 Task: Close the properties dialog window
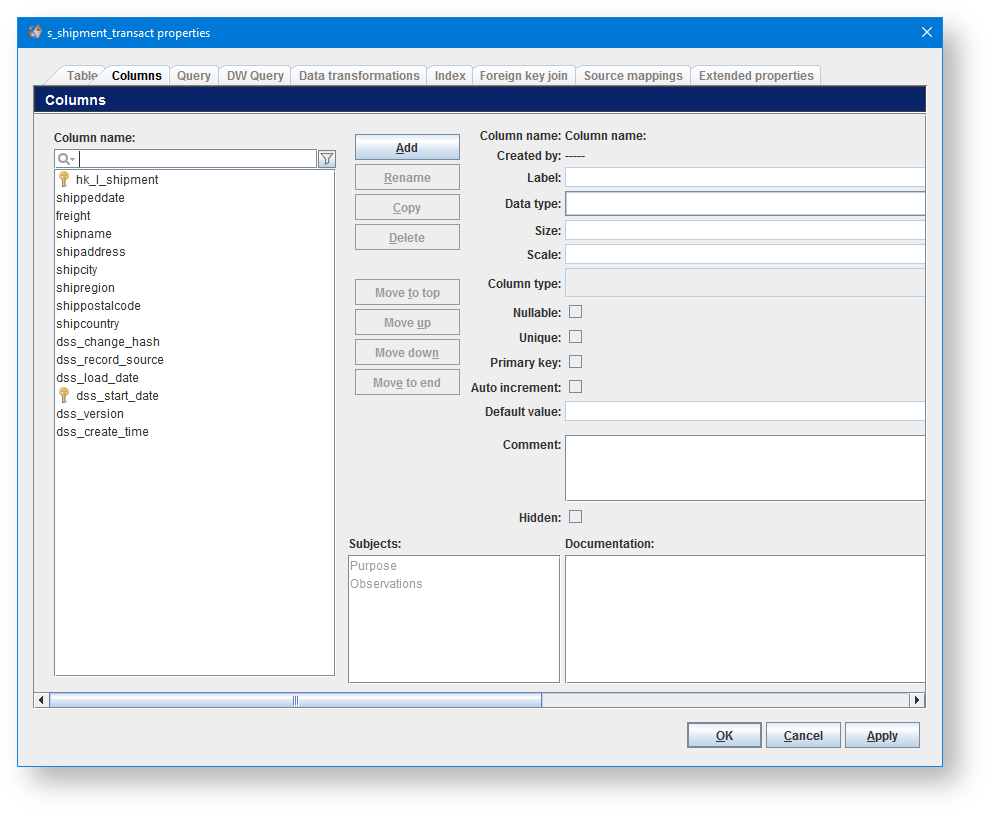(x=926, y=32)
